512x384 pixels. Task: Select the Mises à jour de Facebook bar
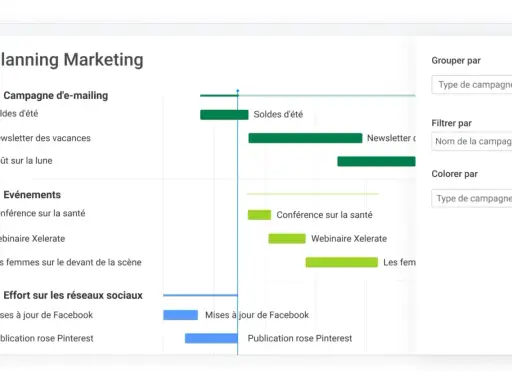pos(180,315)
